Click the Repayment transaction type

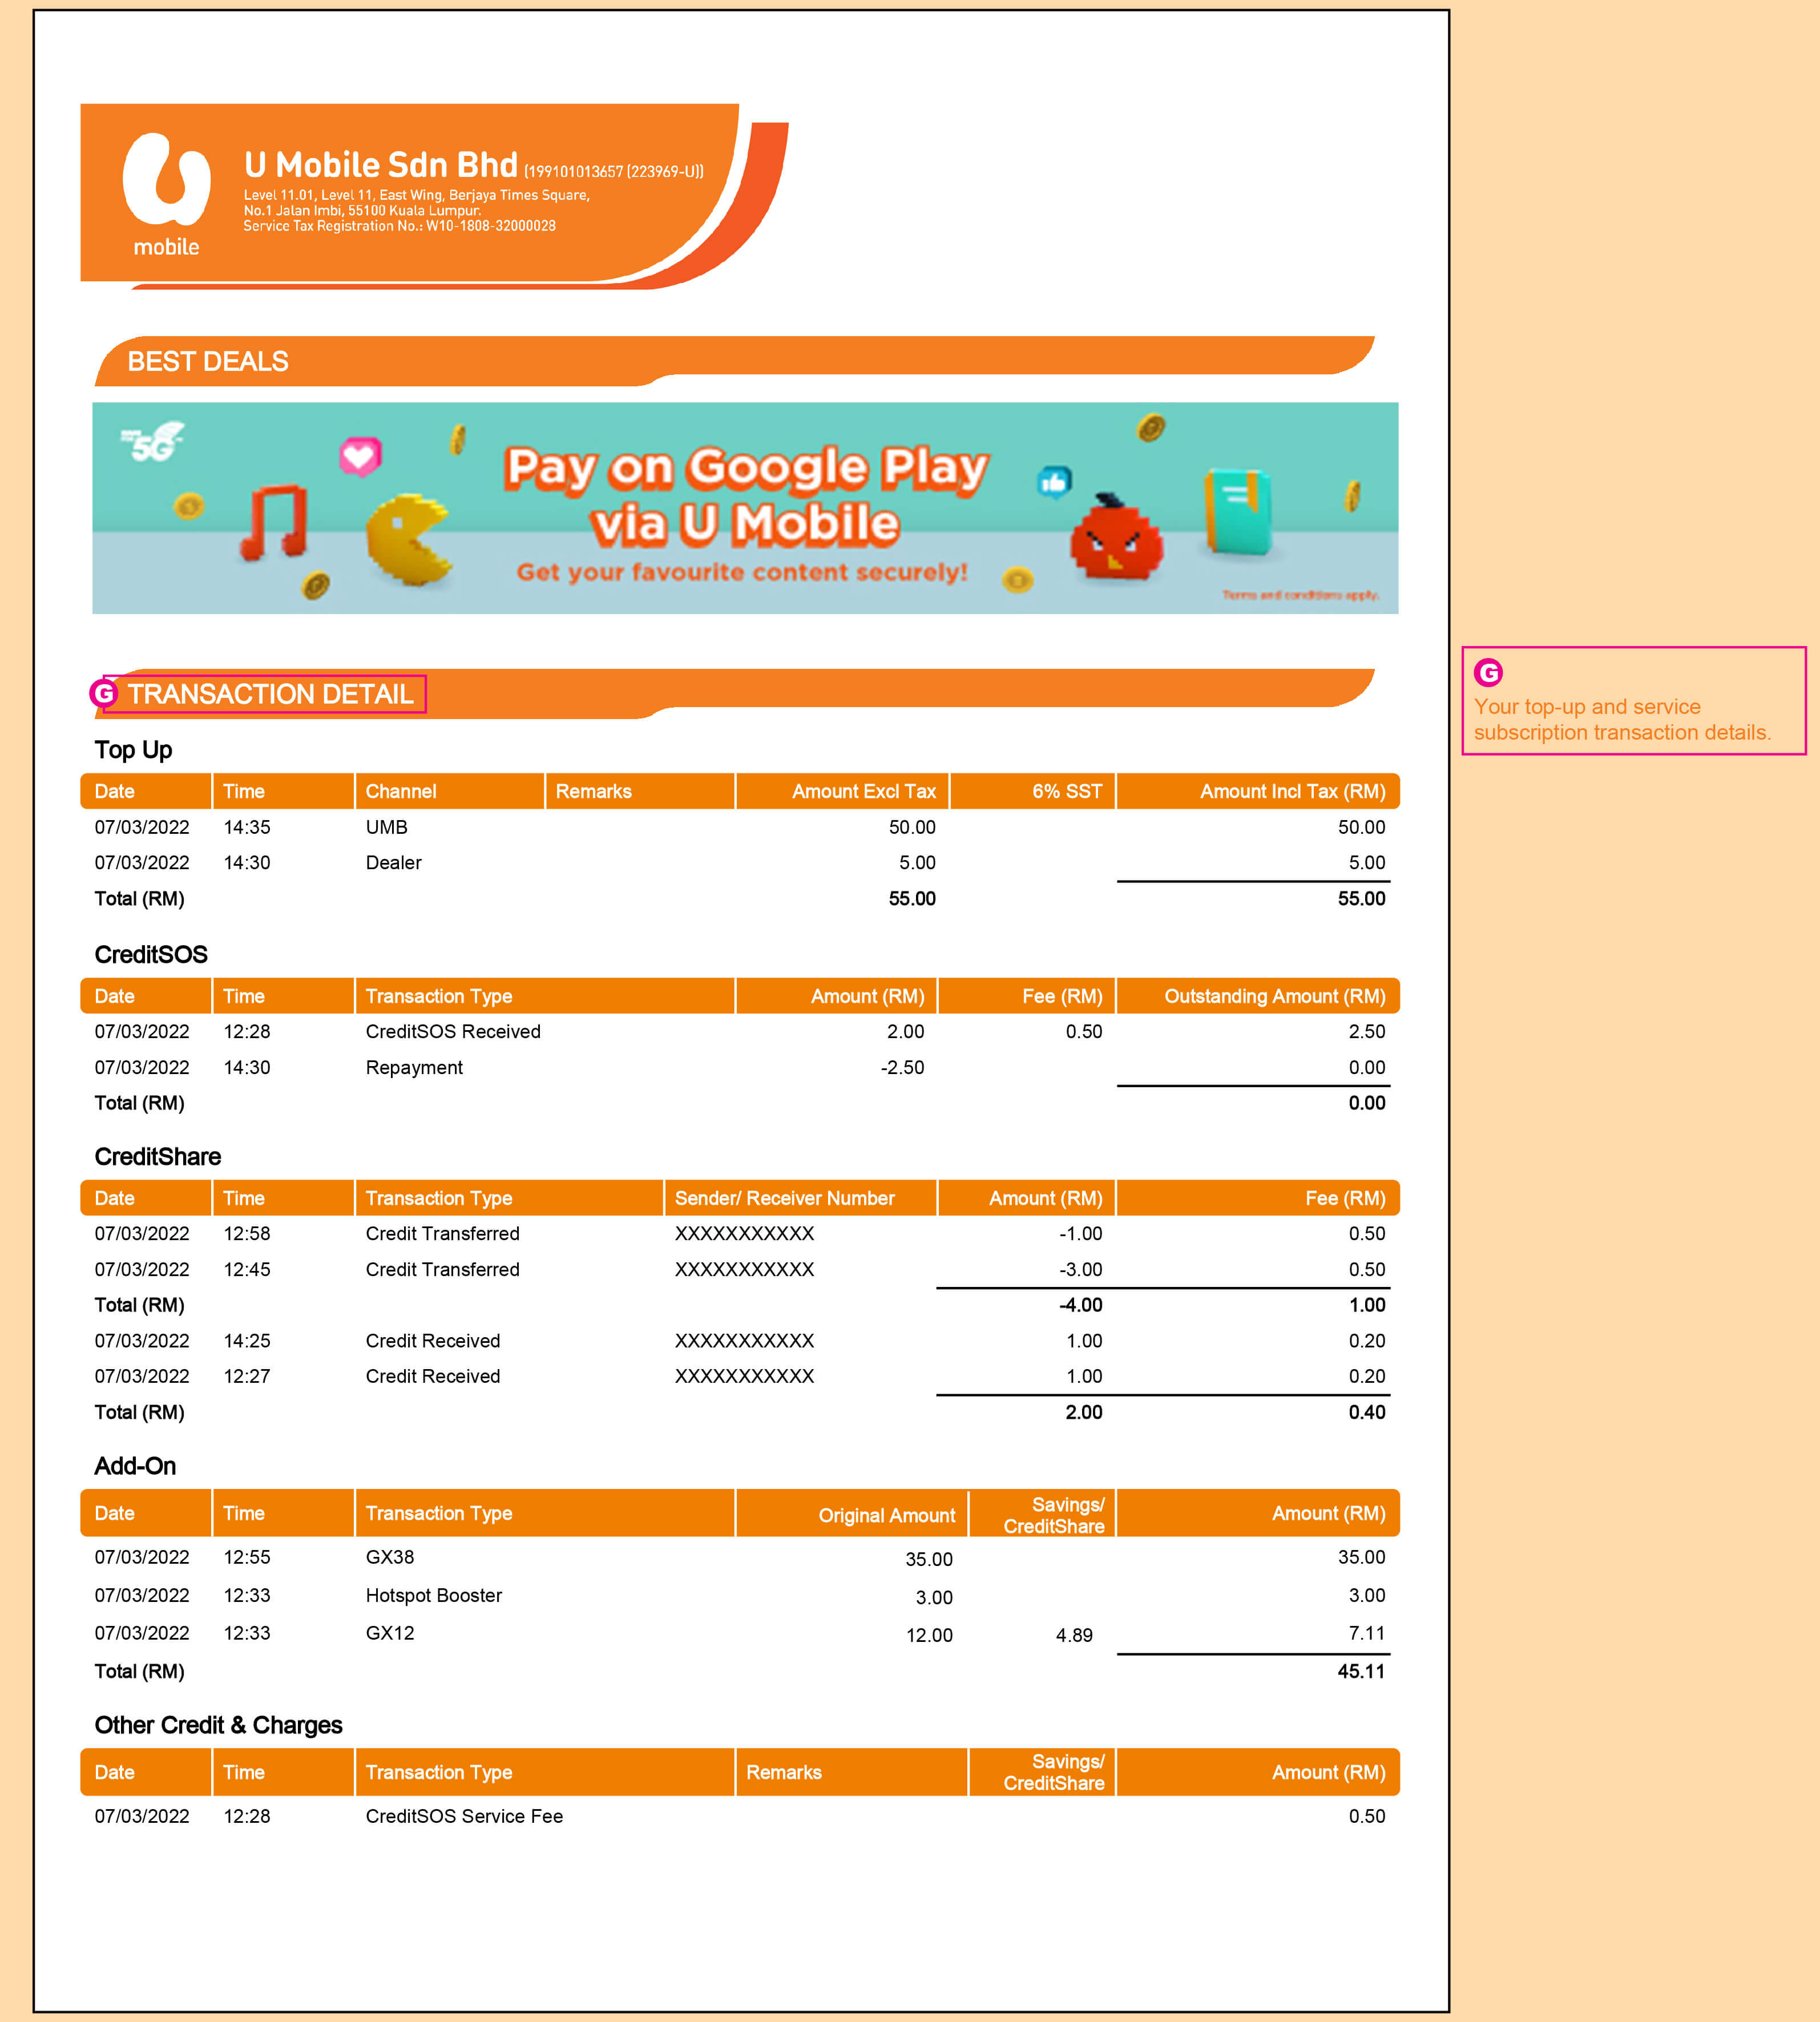pyautogui.click(x=414, y=1068)
